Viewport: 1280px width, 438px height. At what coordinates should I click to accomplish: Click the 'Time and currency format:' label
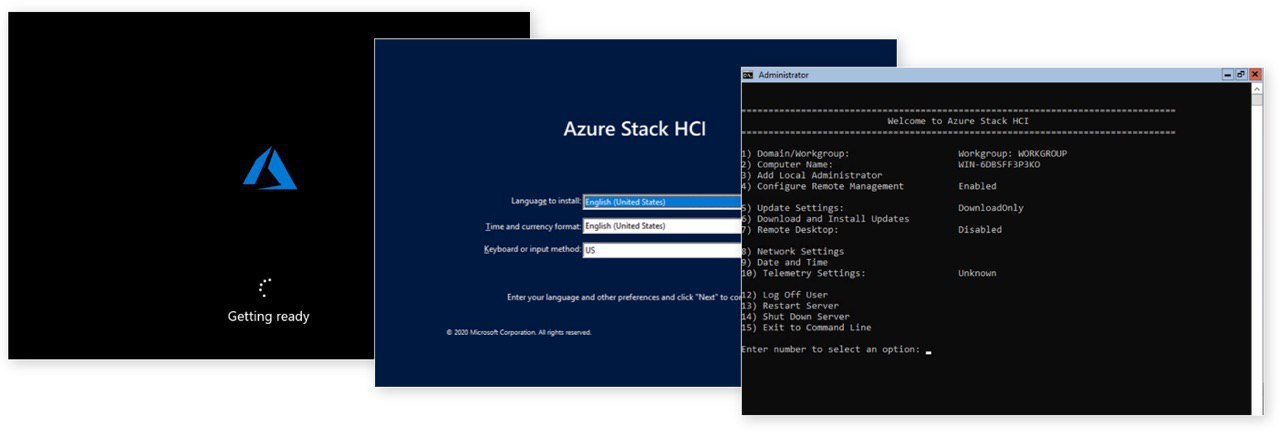point(533,226)
